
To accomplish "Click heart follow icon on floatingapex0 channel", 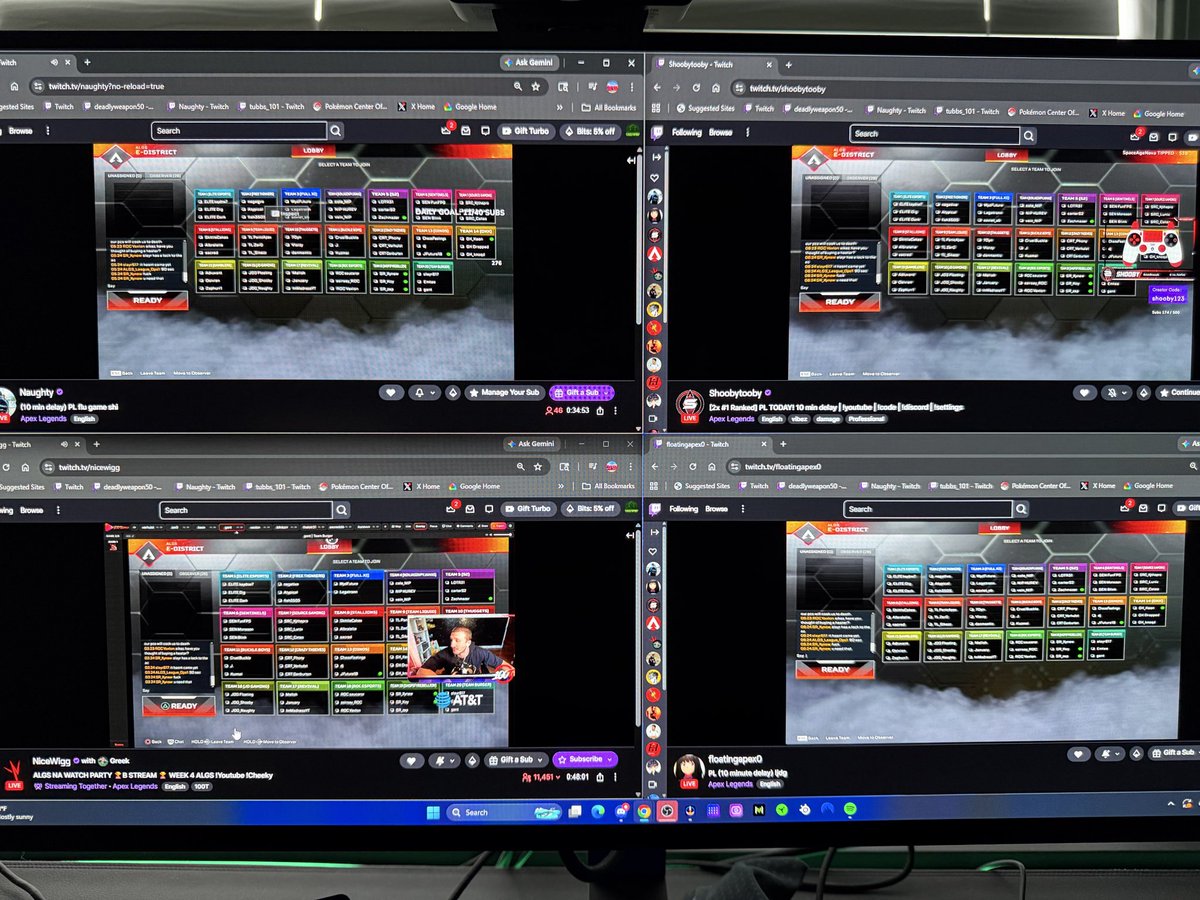I will (x=1079, y=754).
